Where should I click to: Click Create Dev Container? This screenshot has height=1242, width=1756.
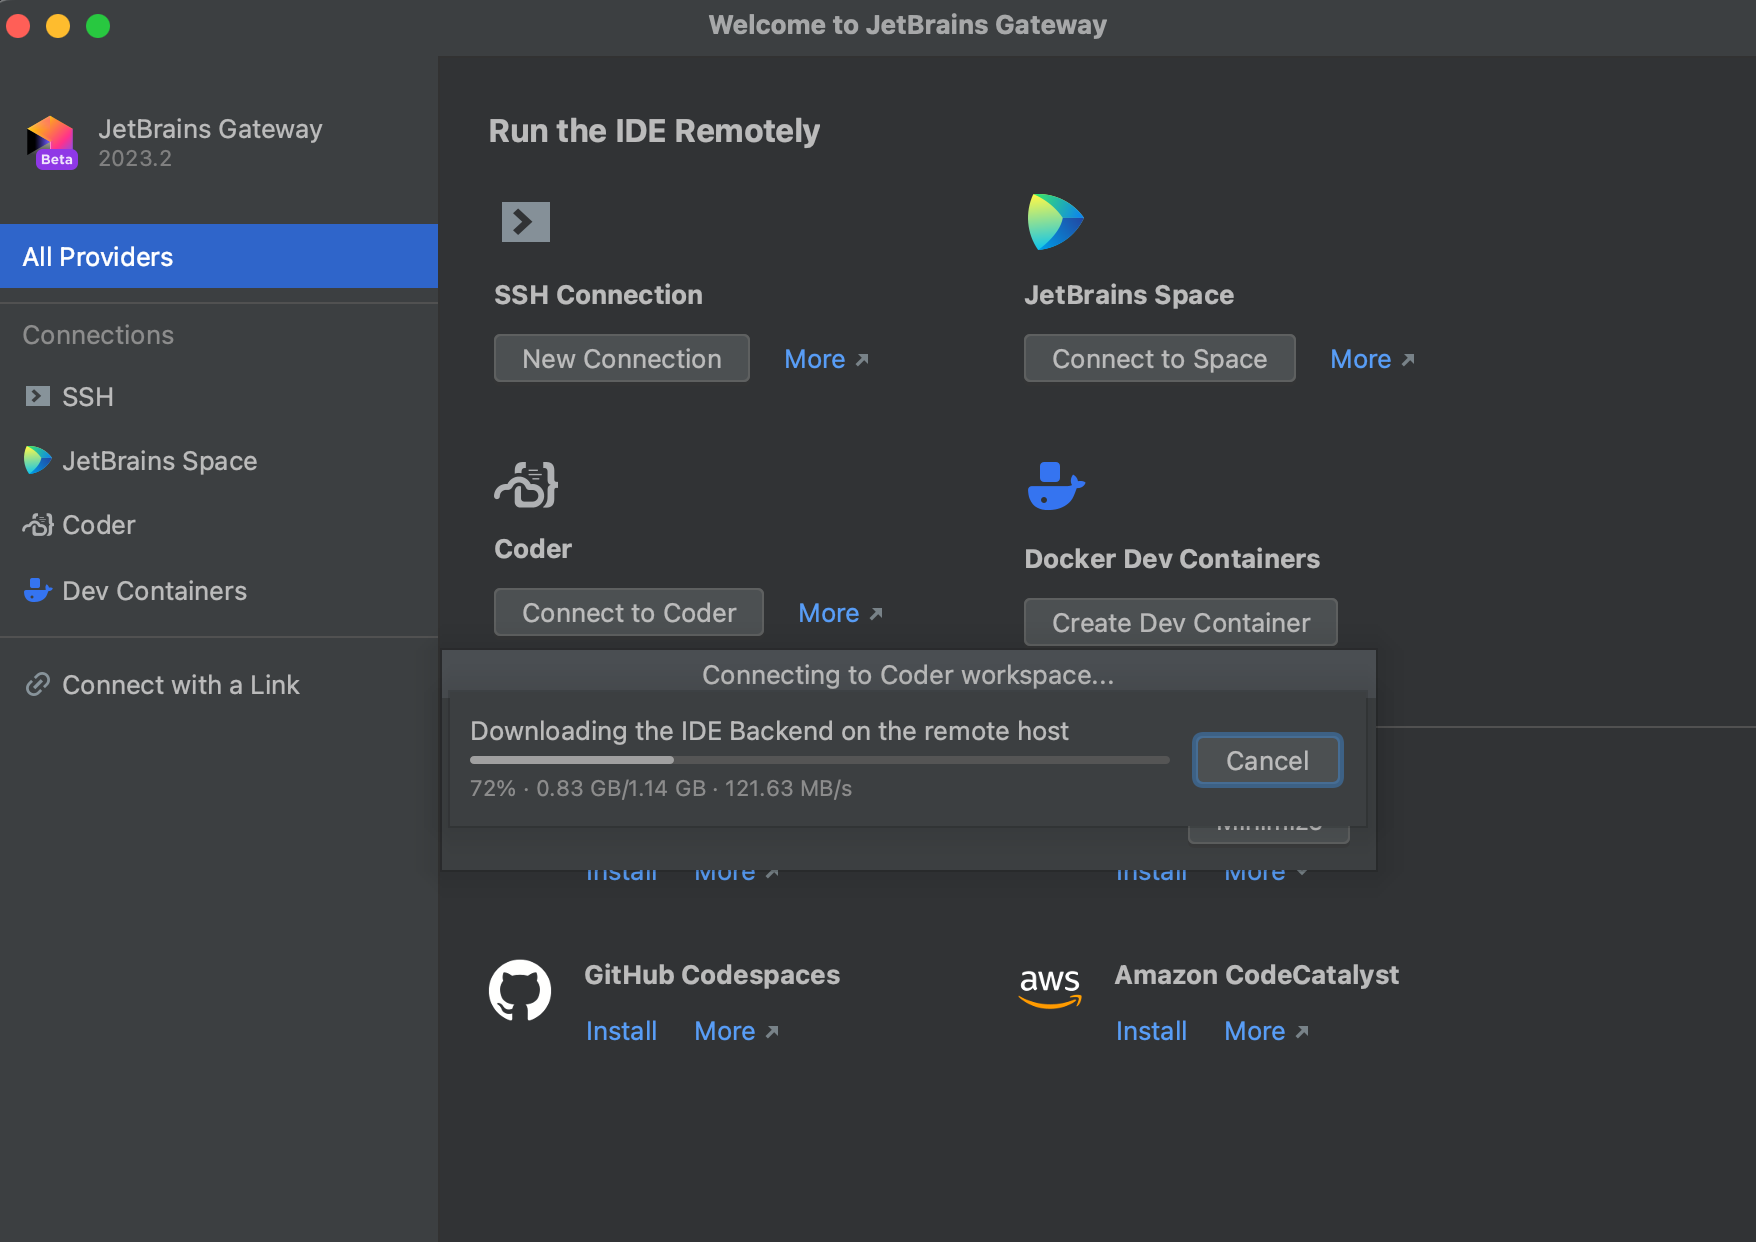pyautogui.click(x=1180, y=622)
